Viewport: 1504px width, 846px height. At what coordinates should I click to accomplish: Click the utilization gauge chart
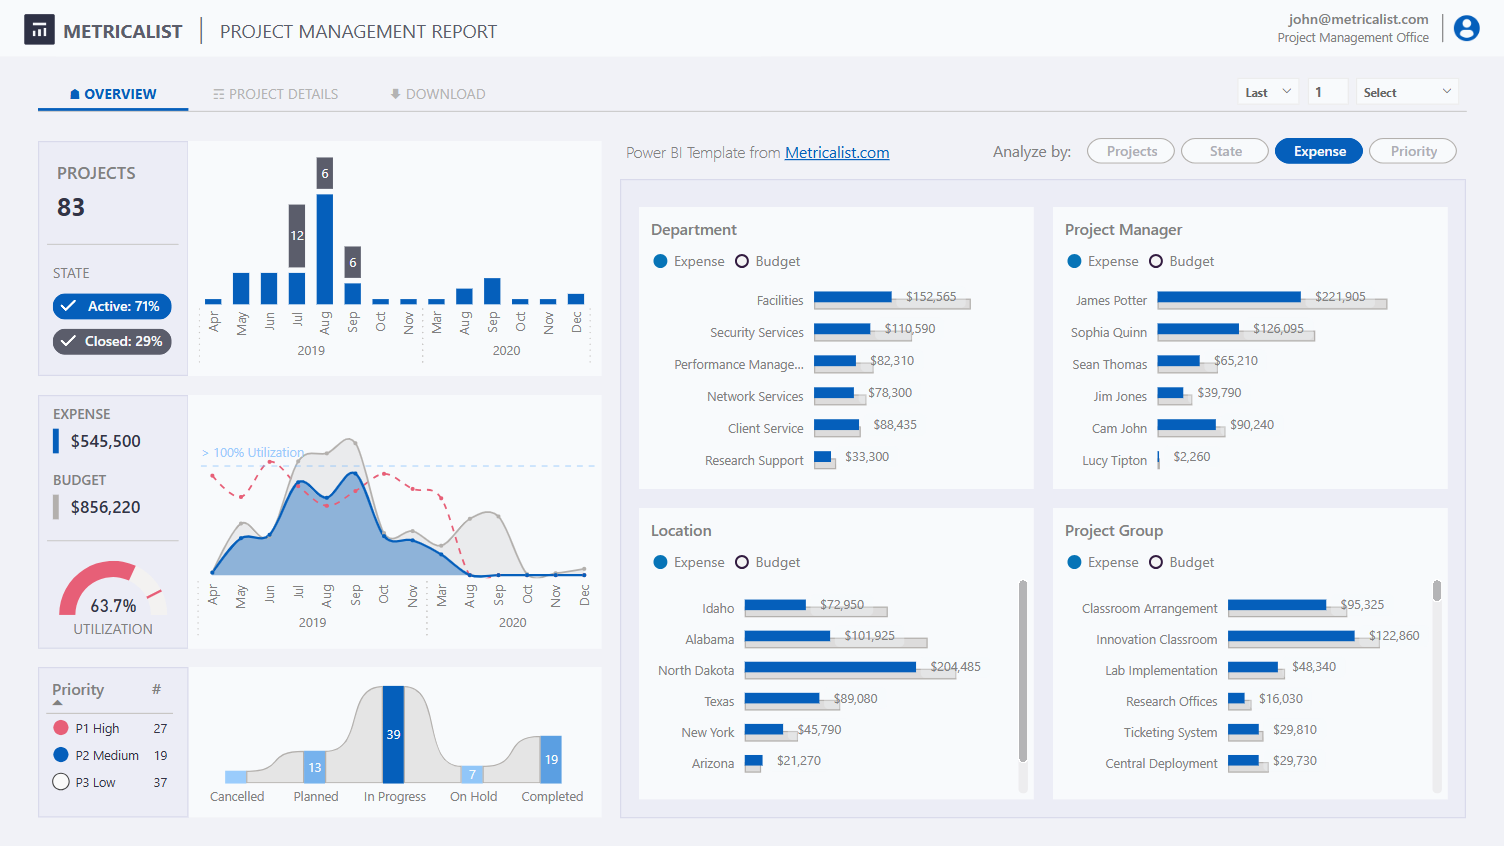pyautogui.click(x=111, y=590)
